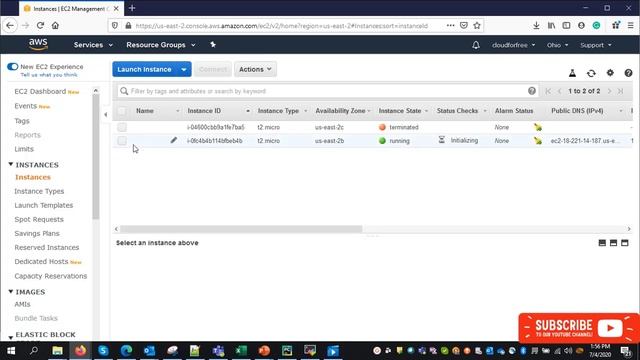Show the bottom details pane layout icon
The width and height of the screenshot is (640, 360).
click(602, 243)
